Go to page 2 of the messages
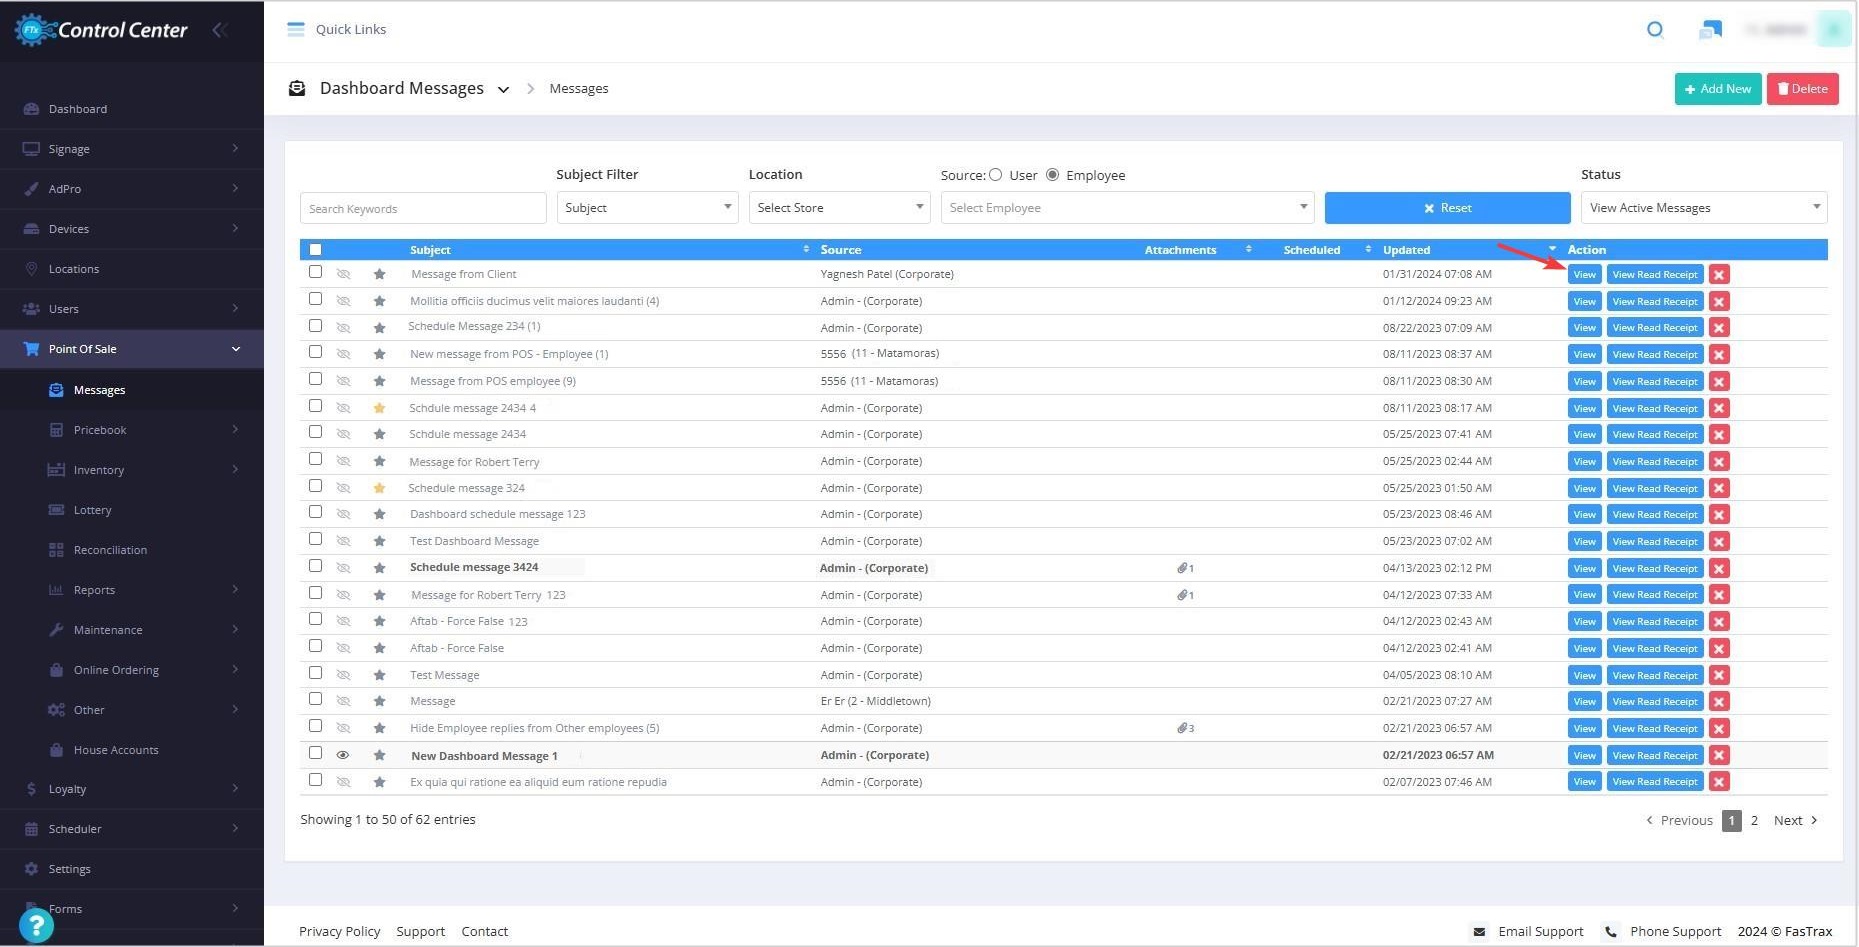 pos(1754,820)
